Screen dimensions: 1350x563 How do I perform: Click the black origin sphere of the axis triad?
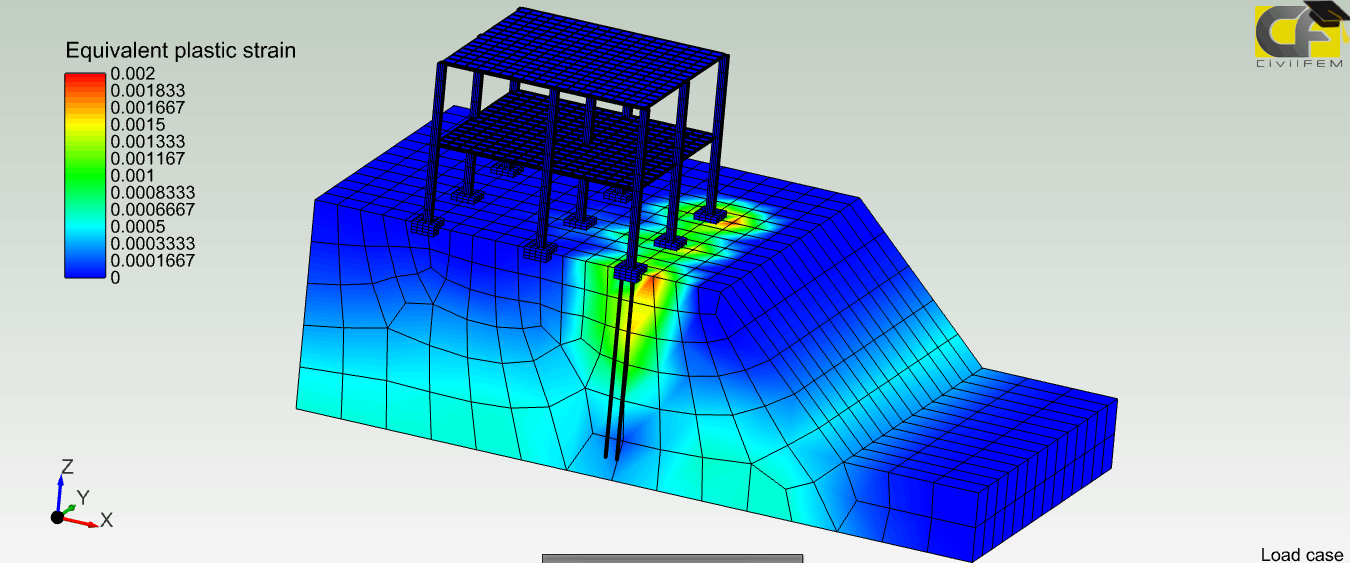point(58,517)
